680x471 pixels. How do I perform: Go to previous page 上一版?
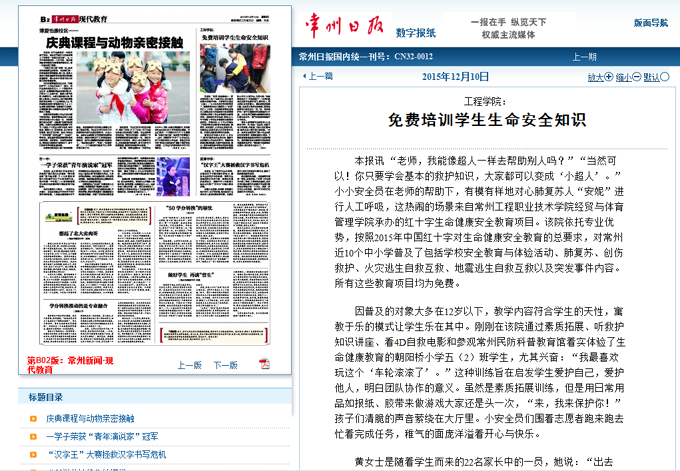[x=190, y=365]
